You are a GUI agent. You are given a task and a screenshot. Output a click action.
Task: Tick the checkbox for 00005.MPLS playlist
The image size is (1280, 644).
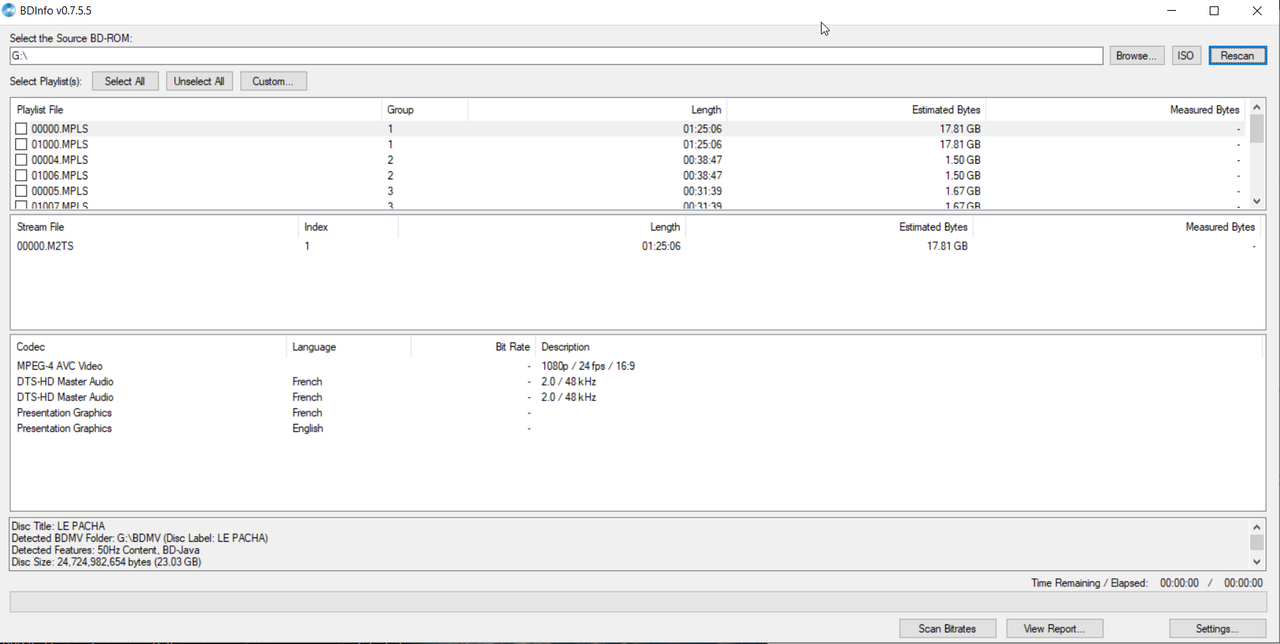(x=21, y=191)
